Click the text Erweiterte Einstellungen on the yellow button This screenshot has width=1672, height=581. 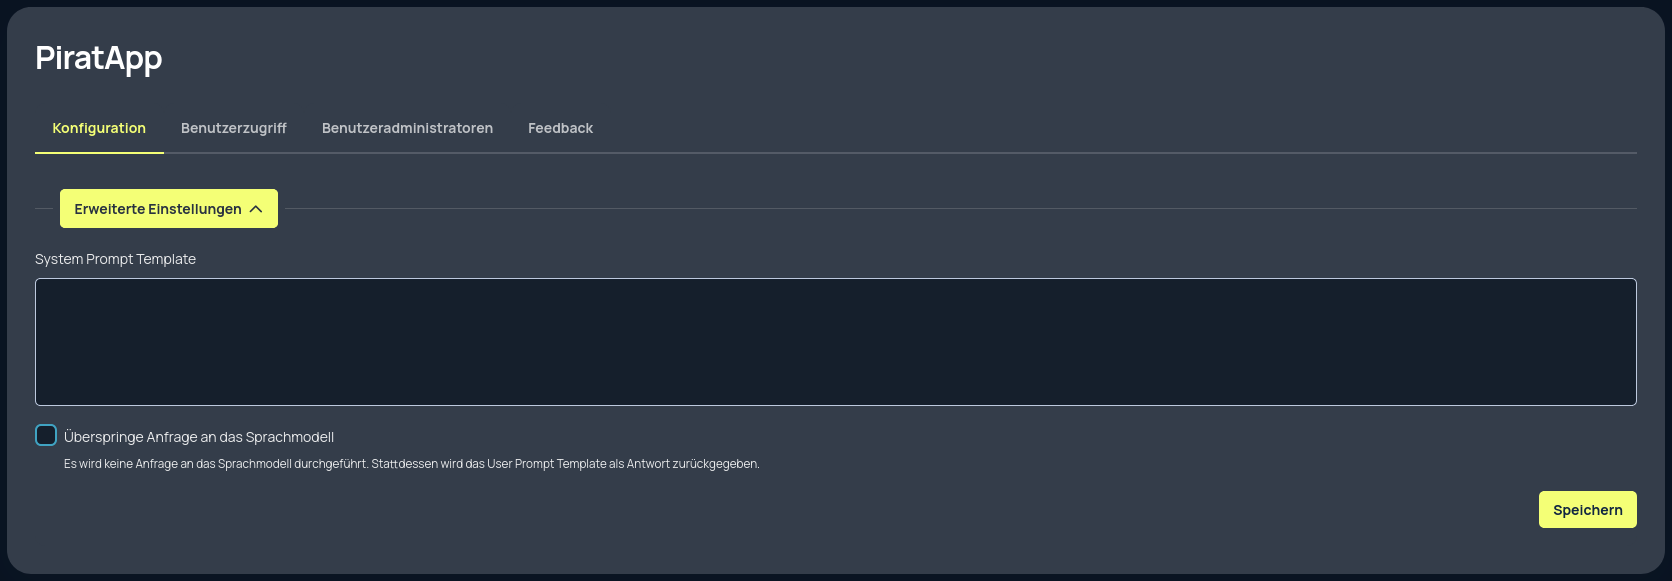pos(157,209)
